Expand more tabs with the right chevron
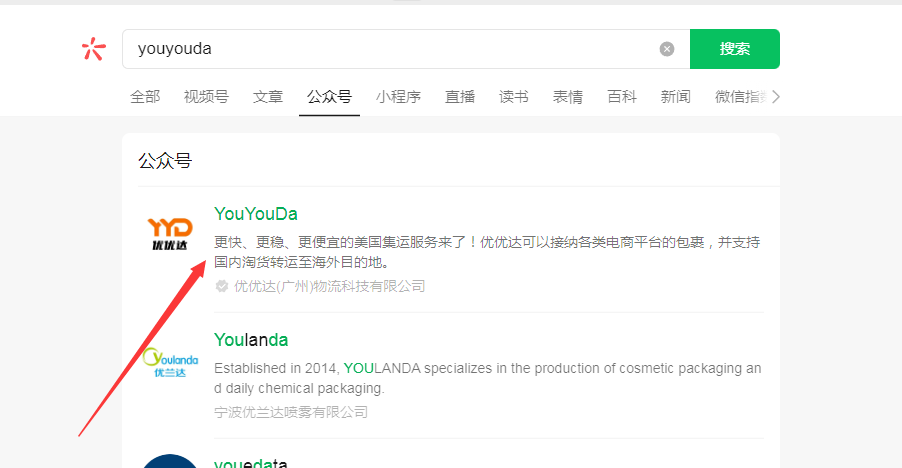 point(775,97)
